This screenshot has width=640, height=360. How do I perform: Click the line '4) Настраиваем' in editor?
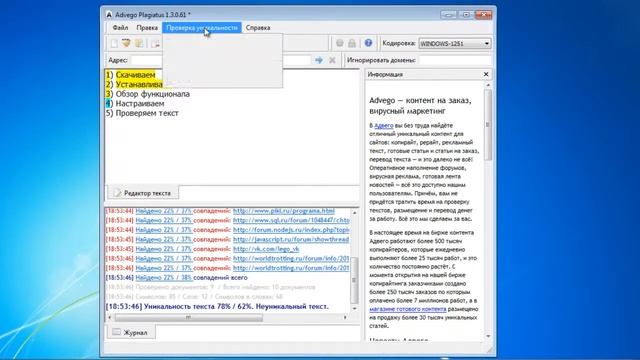135,104
